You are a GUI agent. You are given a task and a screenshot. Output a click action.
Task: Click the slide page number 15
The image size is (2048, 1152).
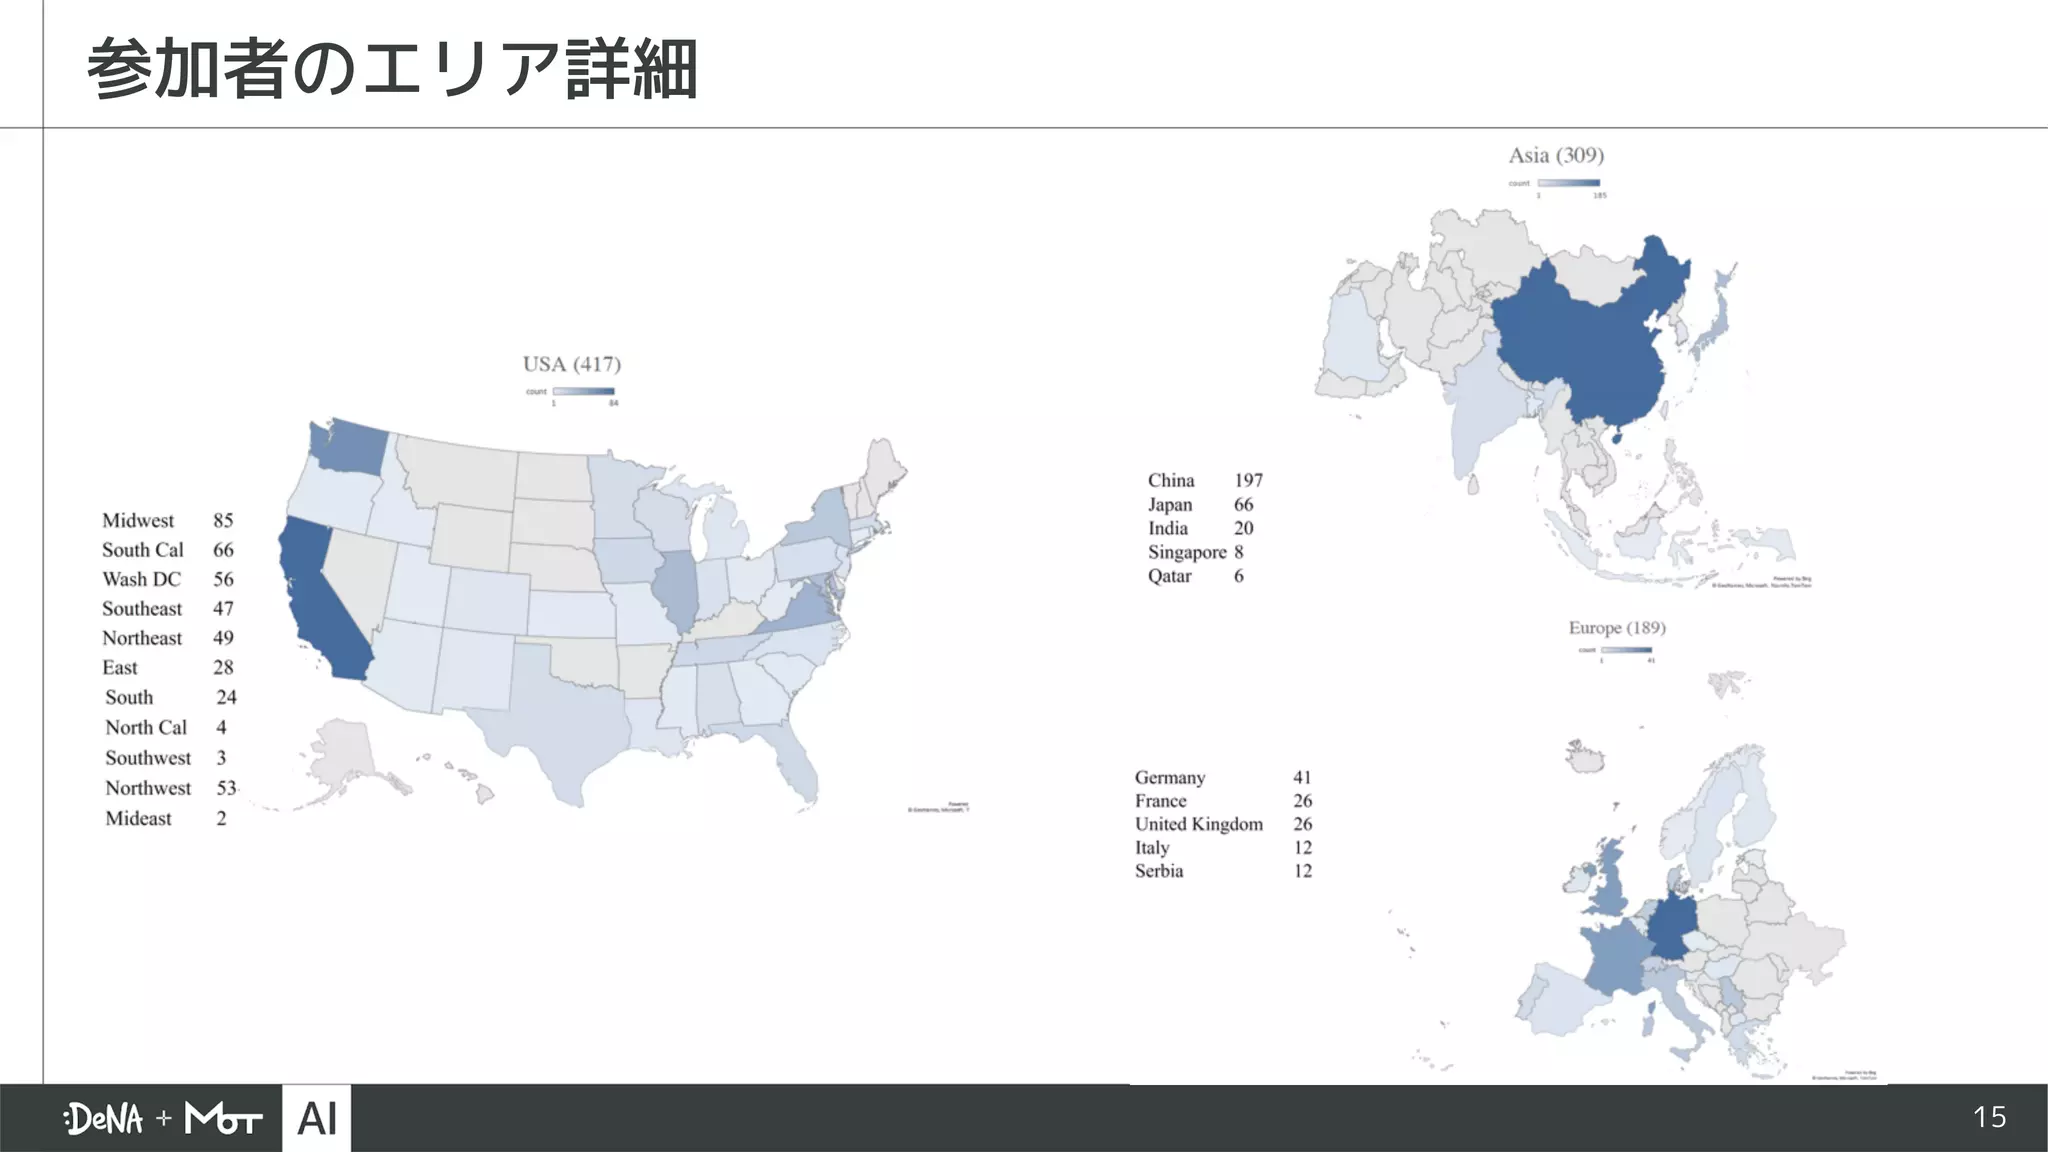pyautogui.click(x=1989, y=1117)
